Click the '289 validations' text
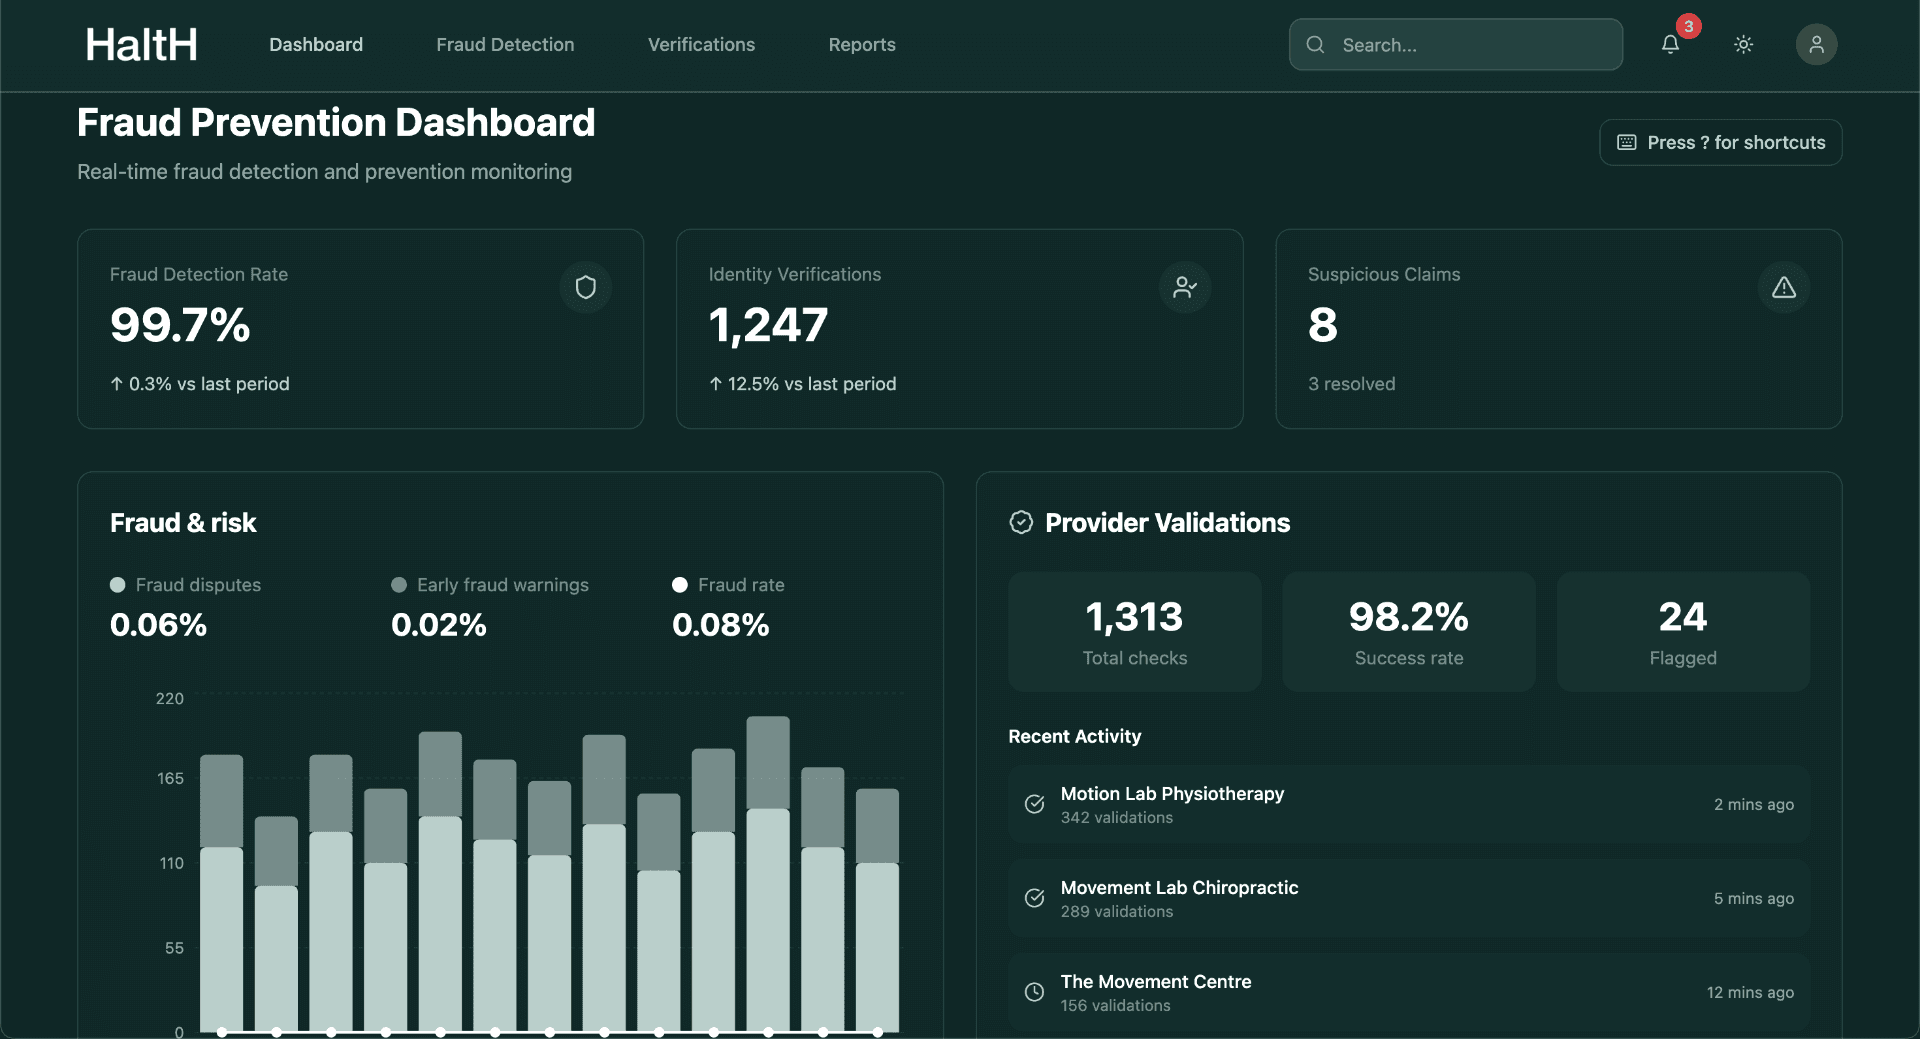The width and height of the screenshot is (1920, 1039). (x=1116, y=912)
